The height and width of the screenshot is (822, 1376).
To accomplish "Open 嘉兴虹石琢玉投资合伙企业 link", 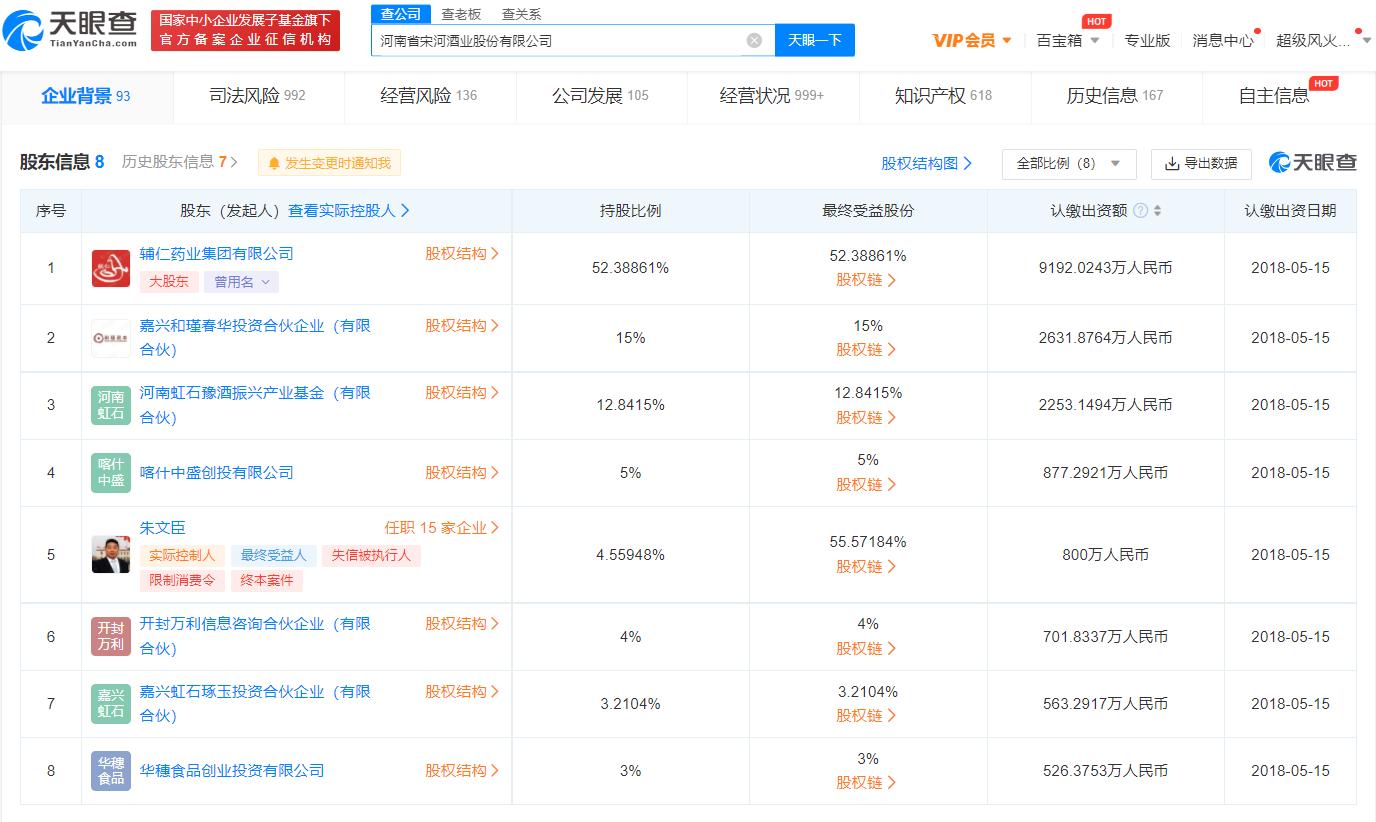I will tap(255, 704).
